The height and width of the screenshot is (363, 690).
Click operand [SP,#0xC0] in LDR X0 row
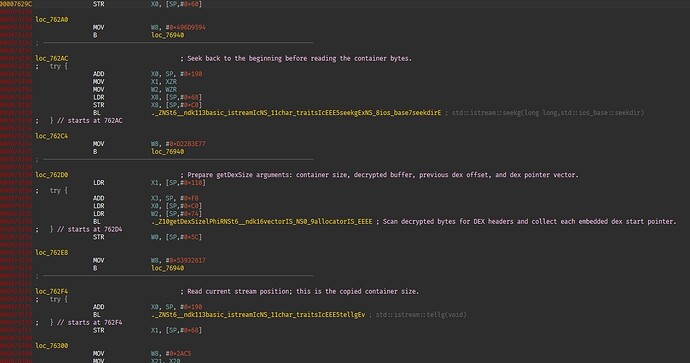pyautogui.click(x=184, y=206)
